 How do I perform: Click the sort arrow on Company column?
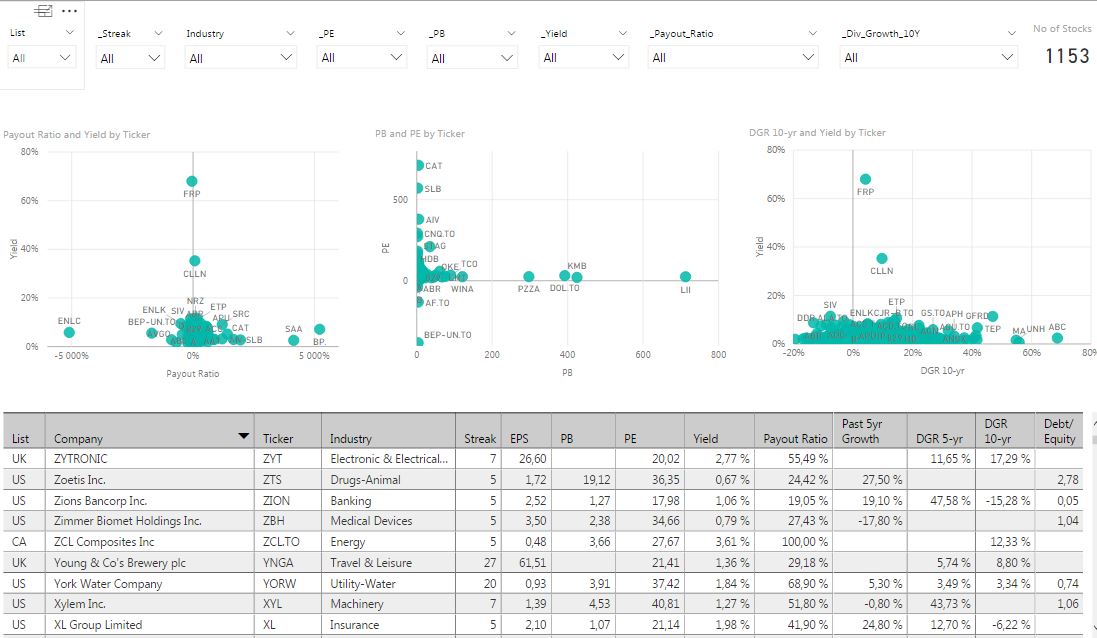(243, 436)
